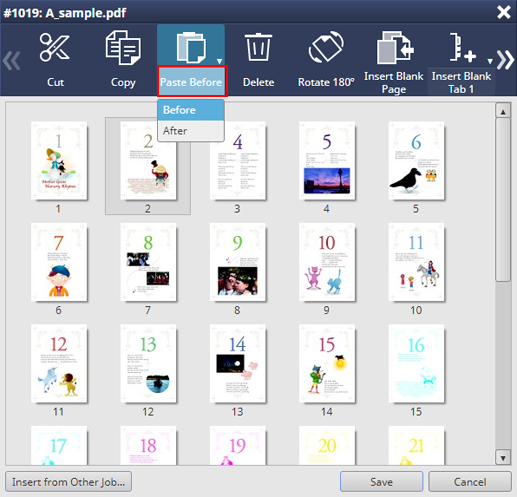The width and height of the screenshot is (517, 497).
Task: Click the Paste Before clipboard icon
Action: pyautogui.click(x=191, y=47)
